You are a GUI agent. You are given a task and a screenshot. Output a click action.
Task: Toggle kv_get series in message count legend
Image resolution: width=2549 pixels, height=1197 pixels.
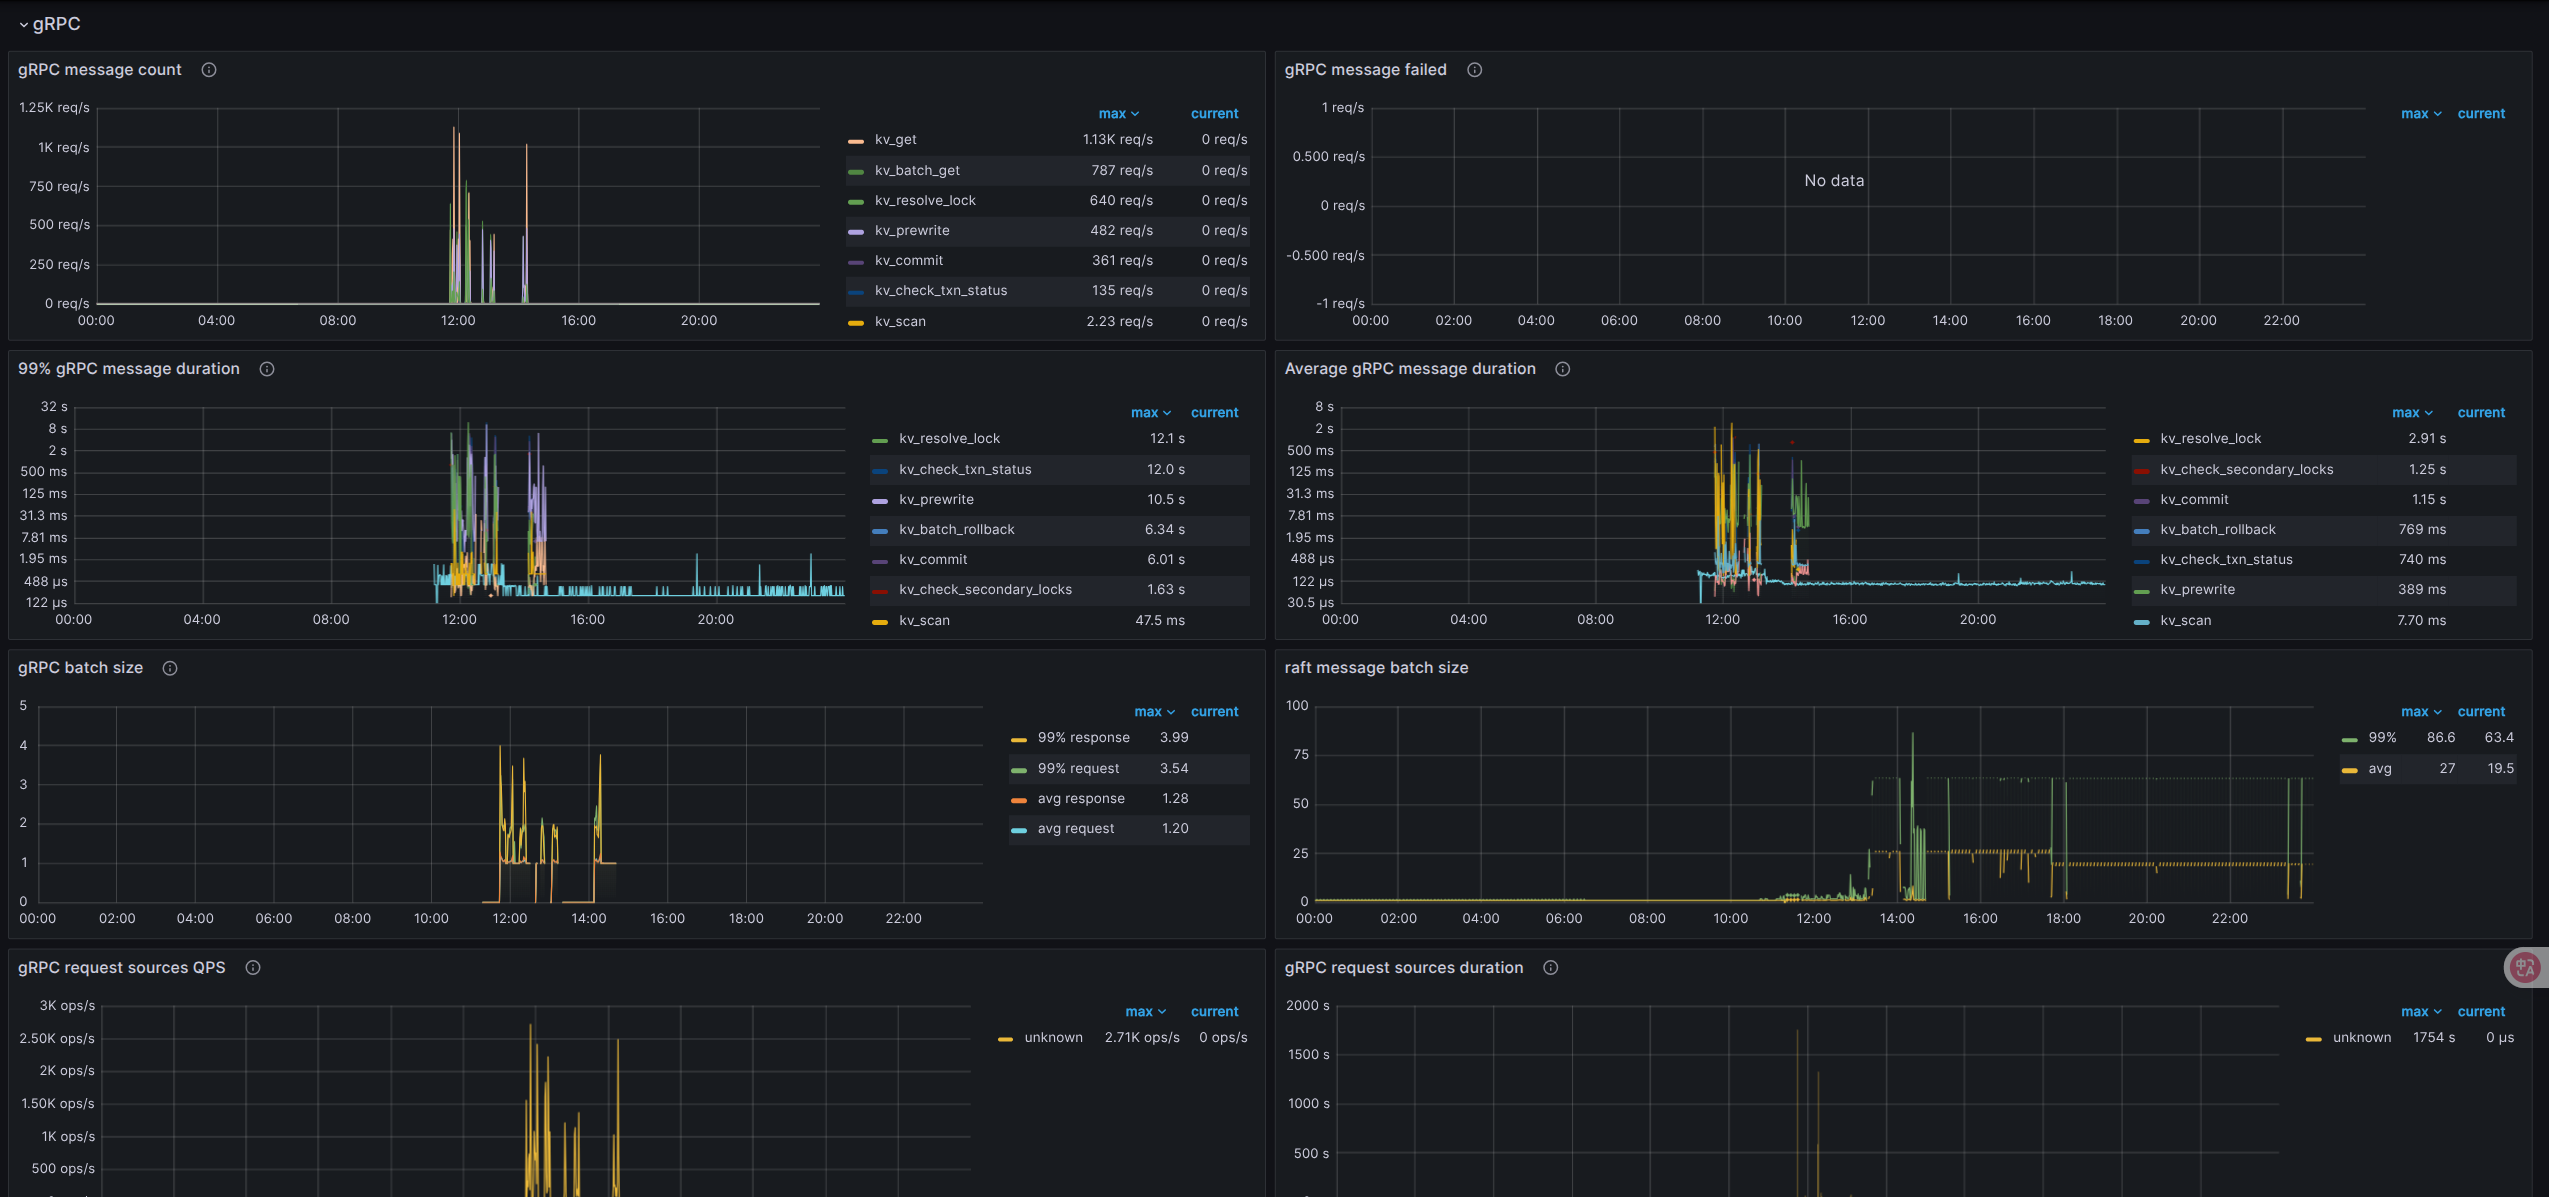tap(895, 140)
